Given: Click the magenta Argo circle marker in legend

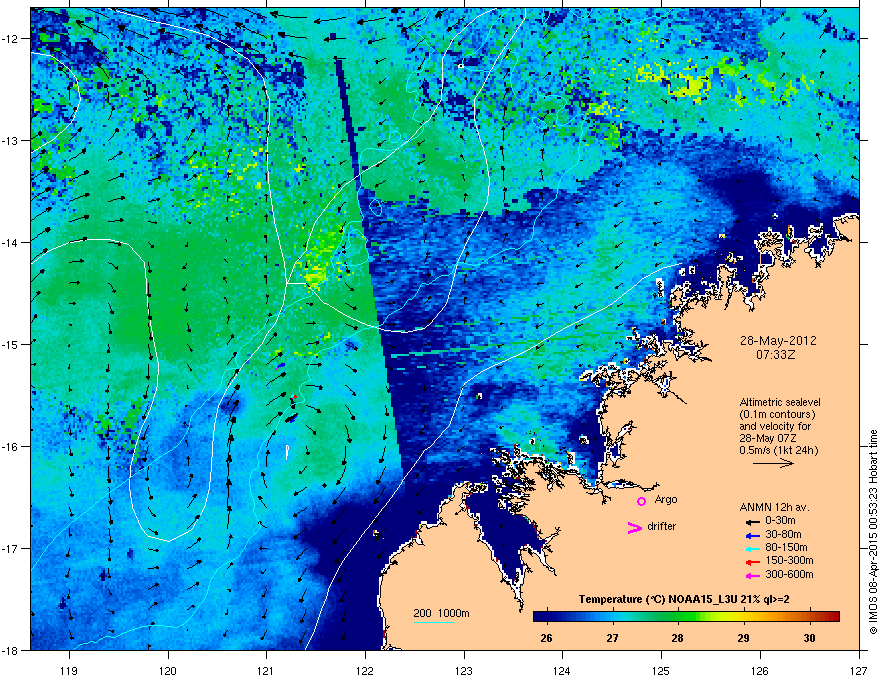Looking at the screenshot, I should click(x=641, y=501).
